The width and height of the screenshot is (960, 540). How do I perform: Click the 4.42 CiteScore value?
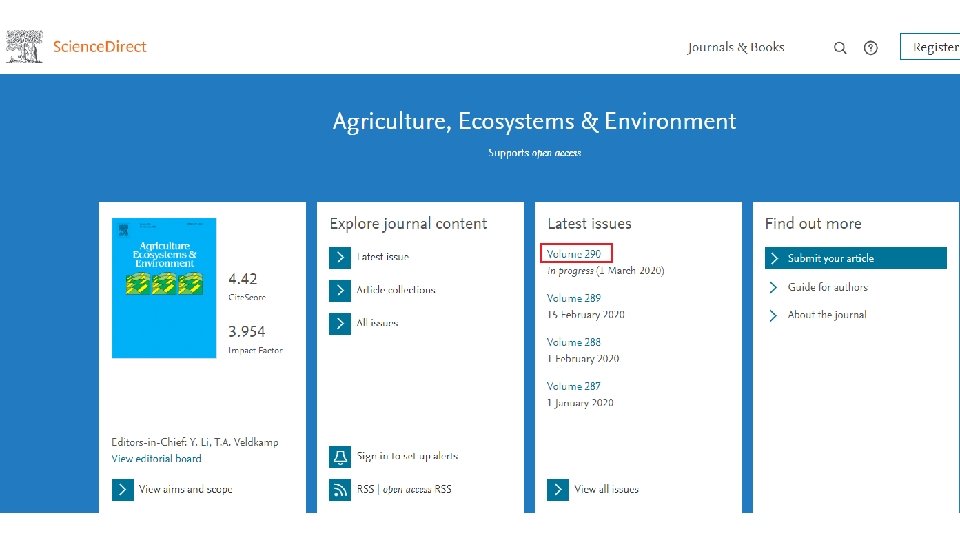click(x=242, y=279)
